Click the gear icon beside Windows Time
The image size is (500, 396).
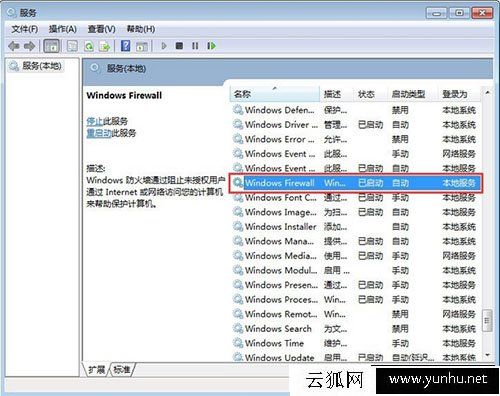(x=238, y=343)
